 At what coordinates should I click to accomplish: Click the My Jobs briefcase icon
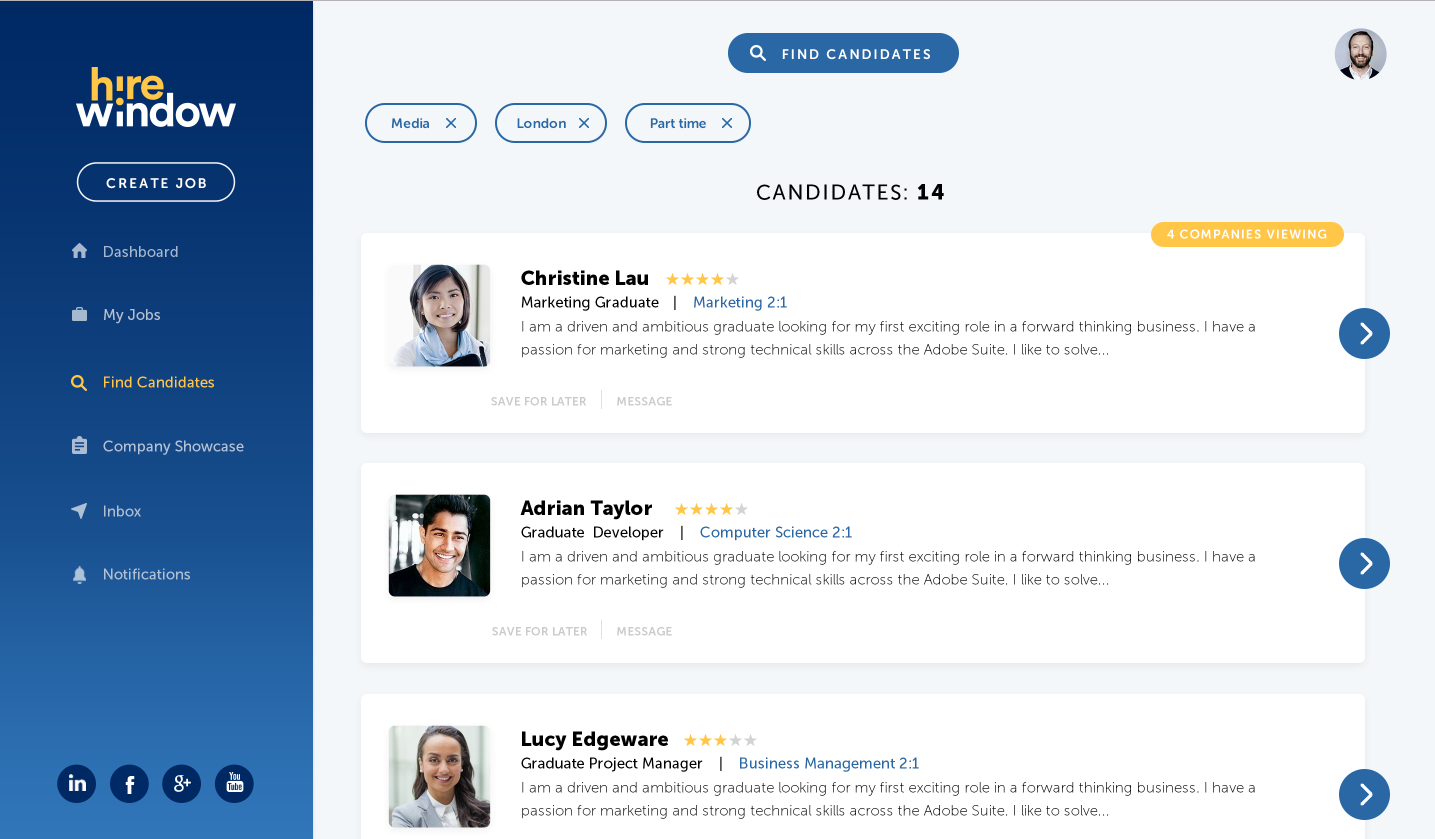(x=79, y=314)
